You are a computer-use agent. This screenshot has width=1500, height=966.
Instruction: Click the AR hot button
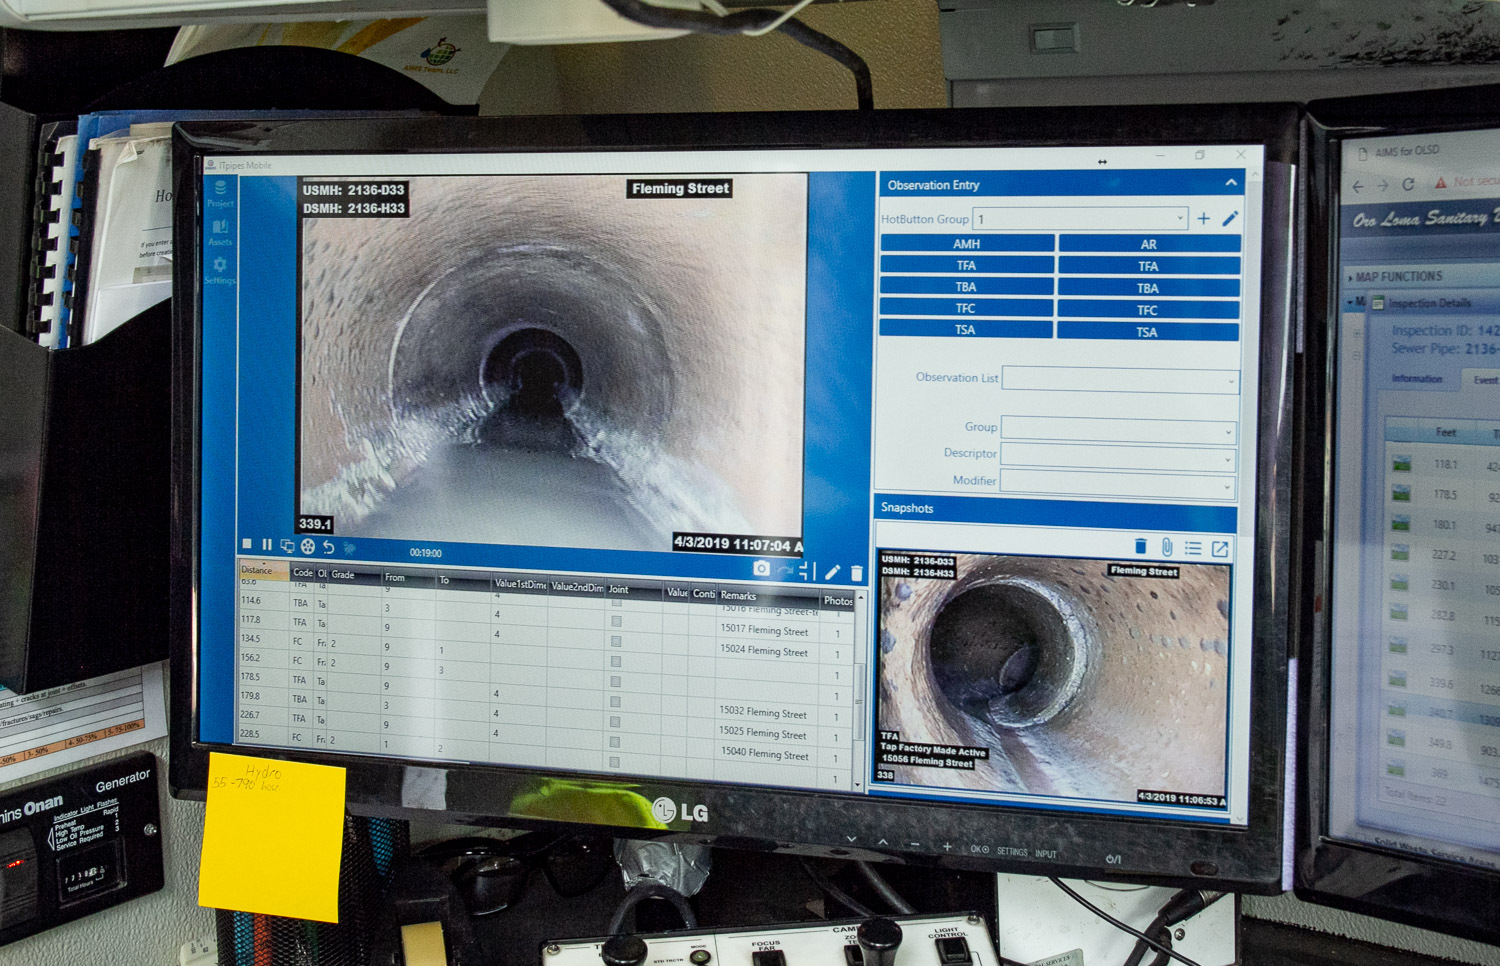pos(1149,244)
